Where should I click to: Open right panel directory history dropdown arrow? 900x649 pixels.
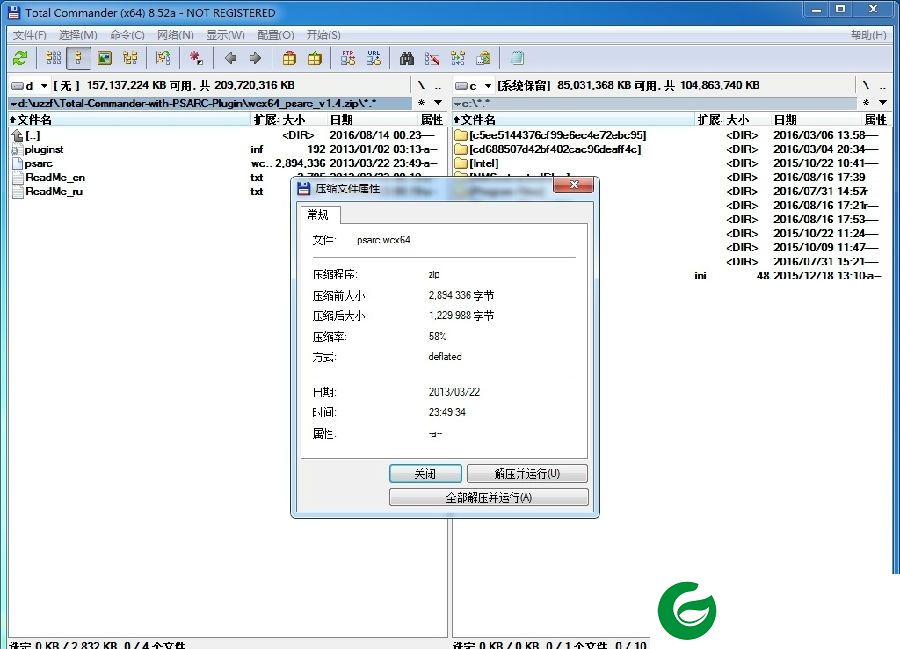[x=883, y=103]
